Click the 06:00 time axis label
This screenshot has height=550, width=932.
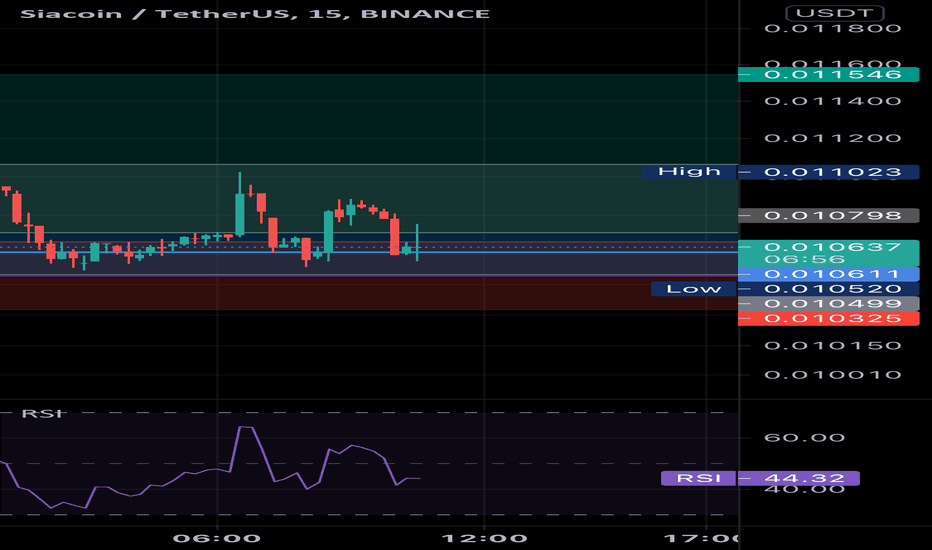(x=217, y=539)
